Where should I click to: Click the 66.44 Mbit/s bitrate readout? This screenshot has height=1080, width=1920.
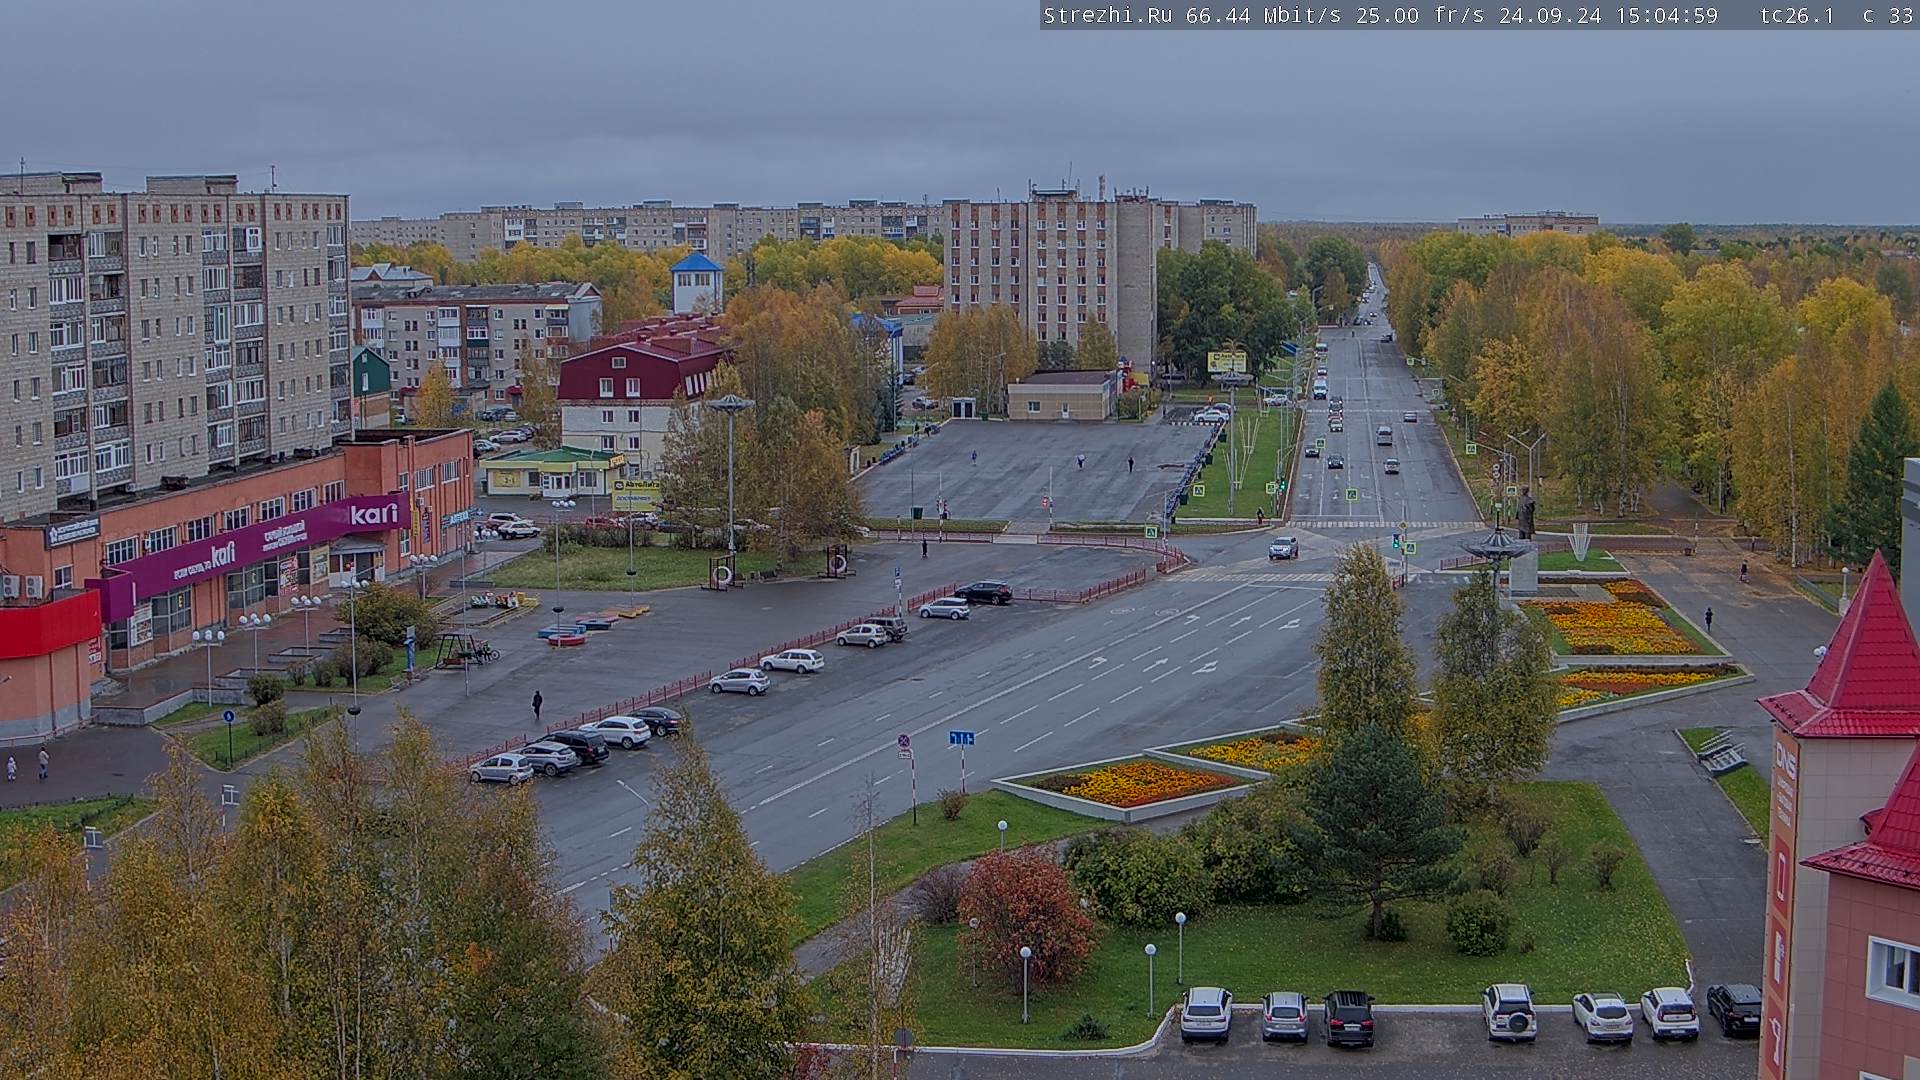[x=1265, y=16]
